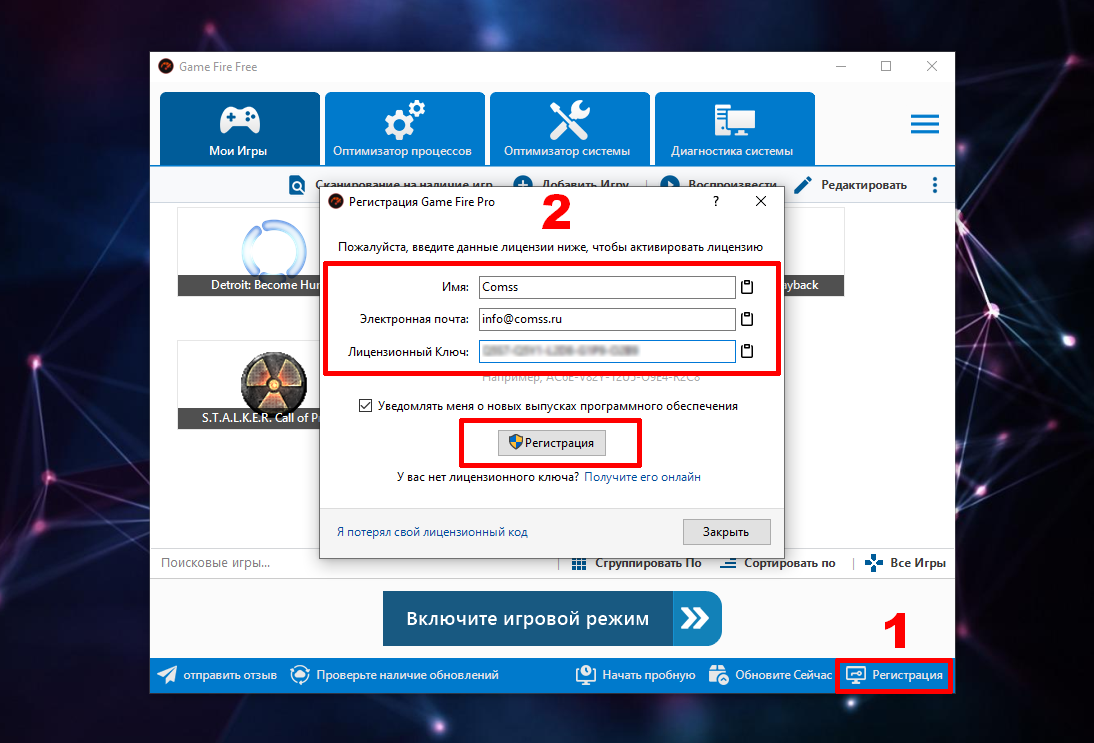Click the Регистрация shield button in dialog
Image resolution: width=1094 pixels, height=743 pixels.
click(551, 443)
